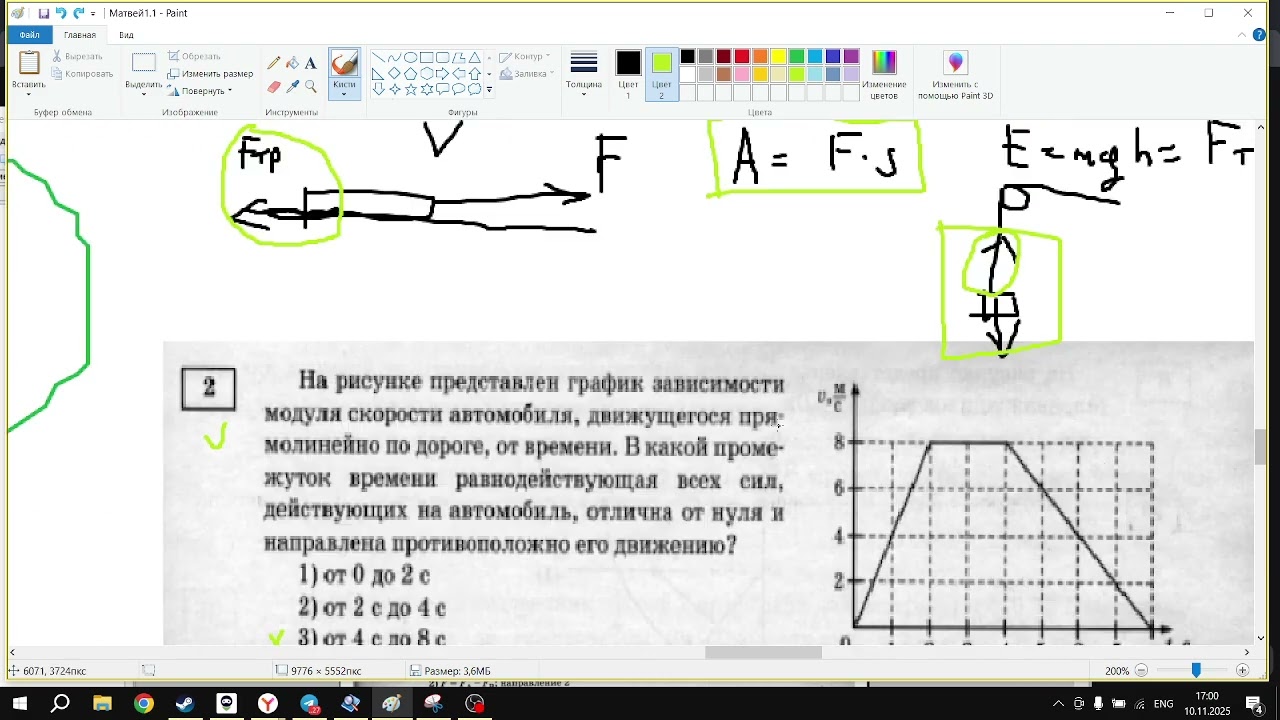Select the Fill with color bucket tool
This screenshot has height=720, width=1280.
tap(292, 63)
